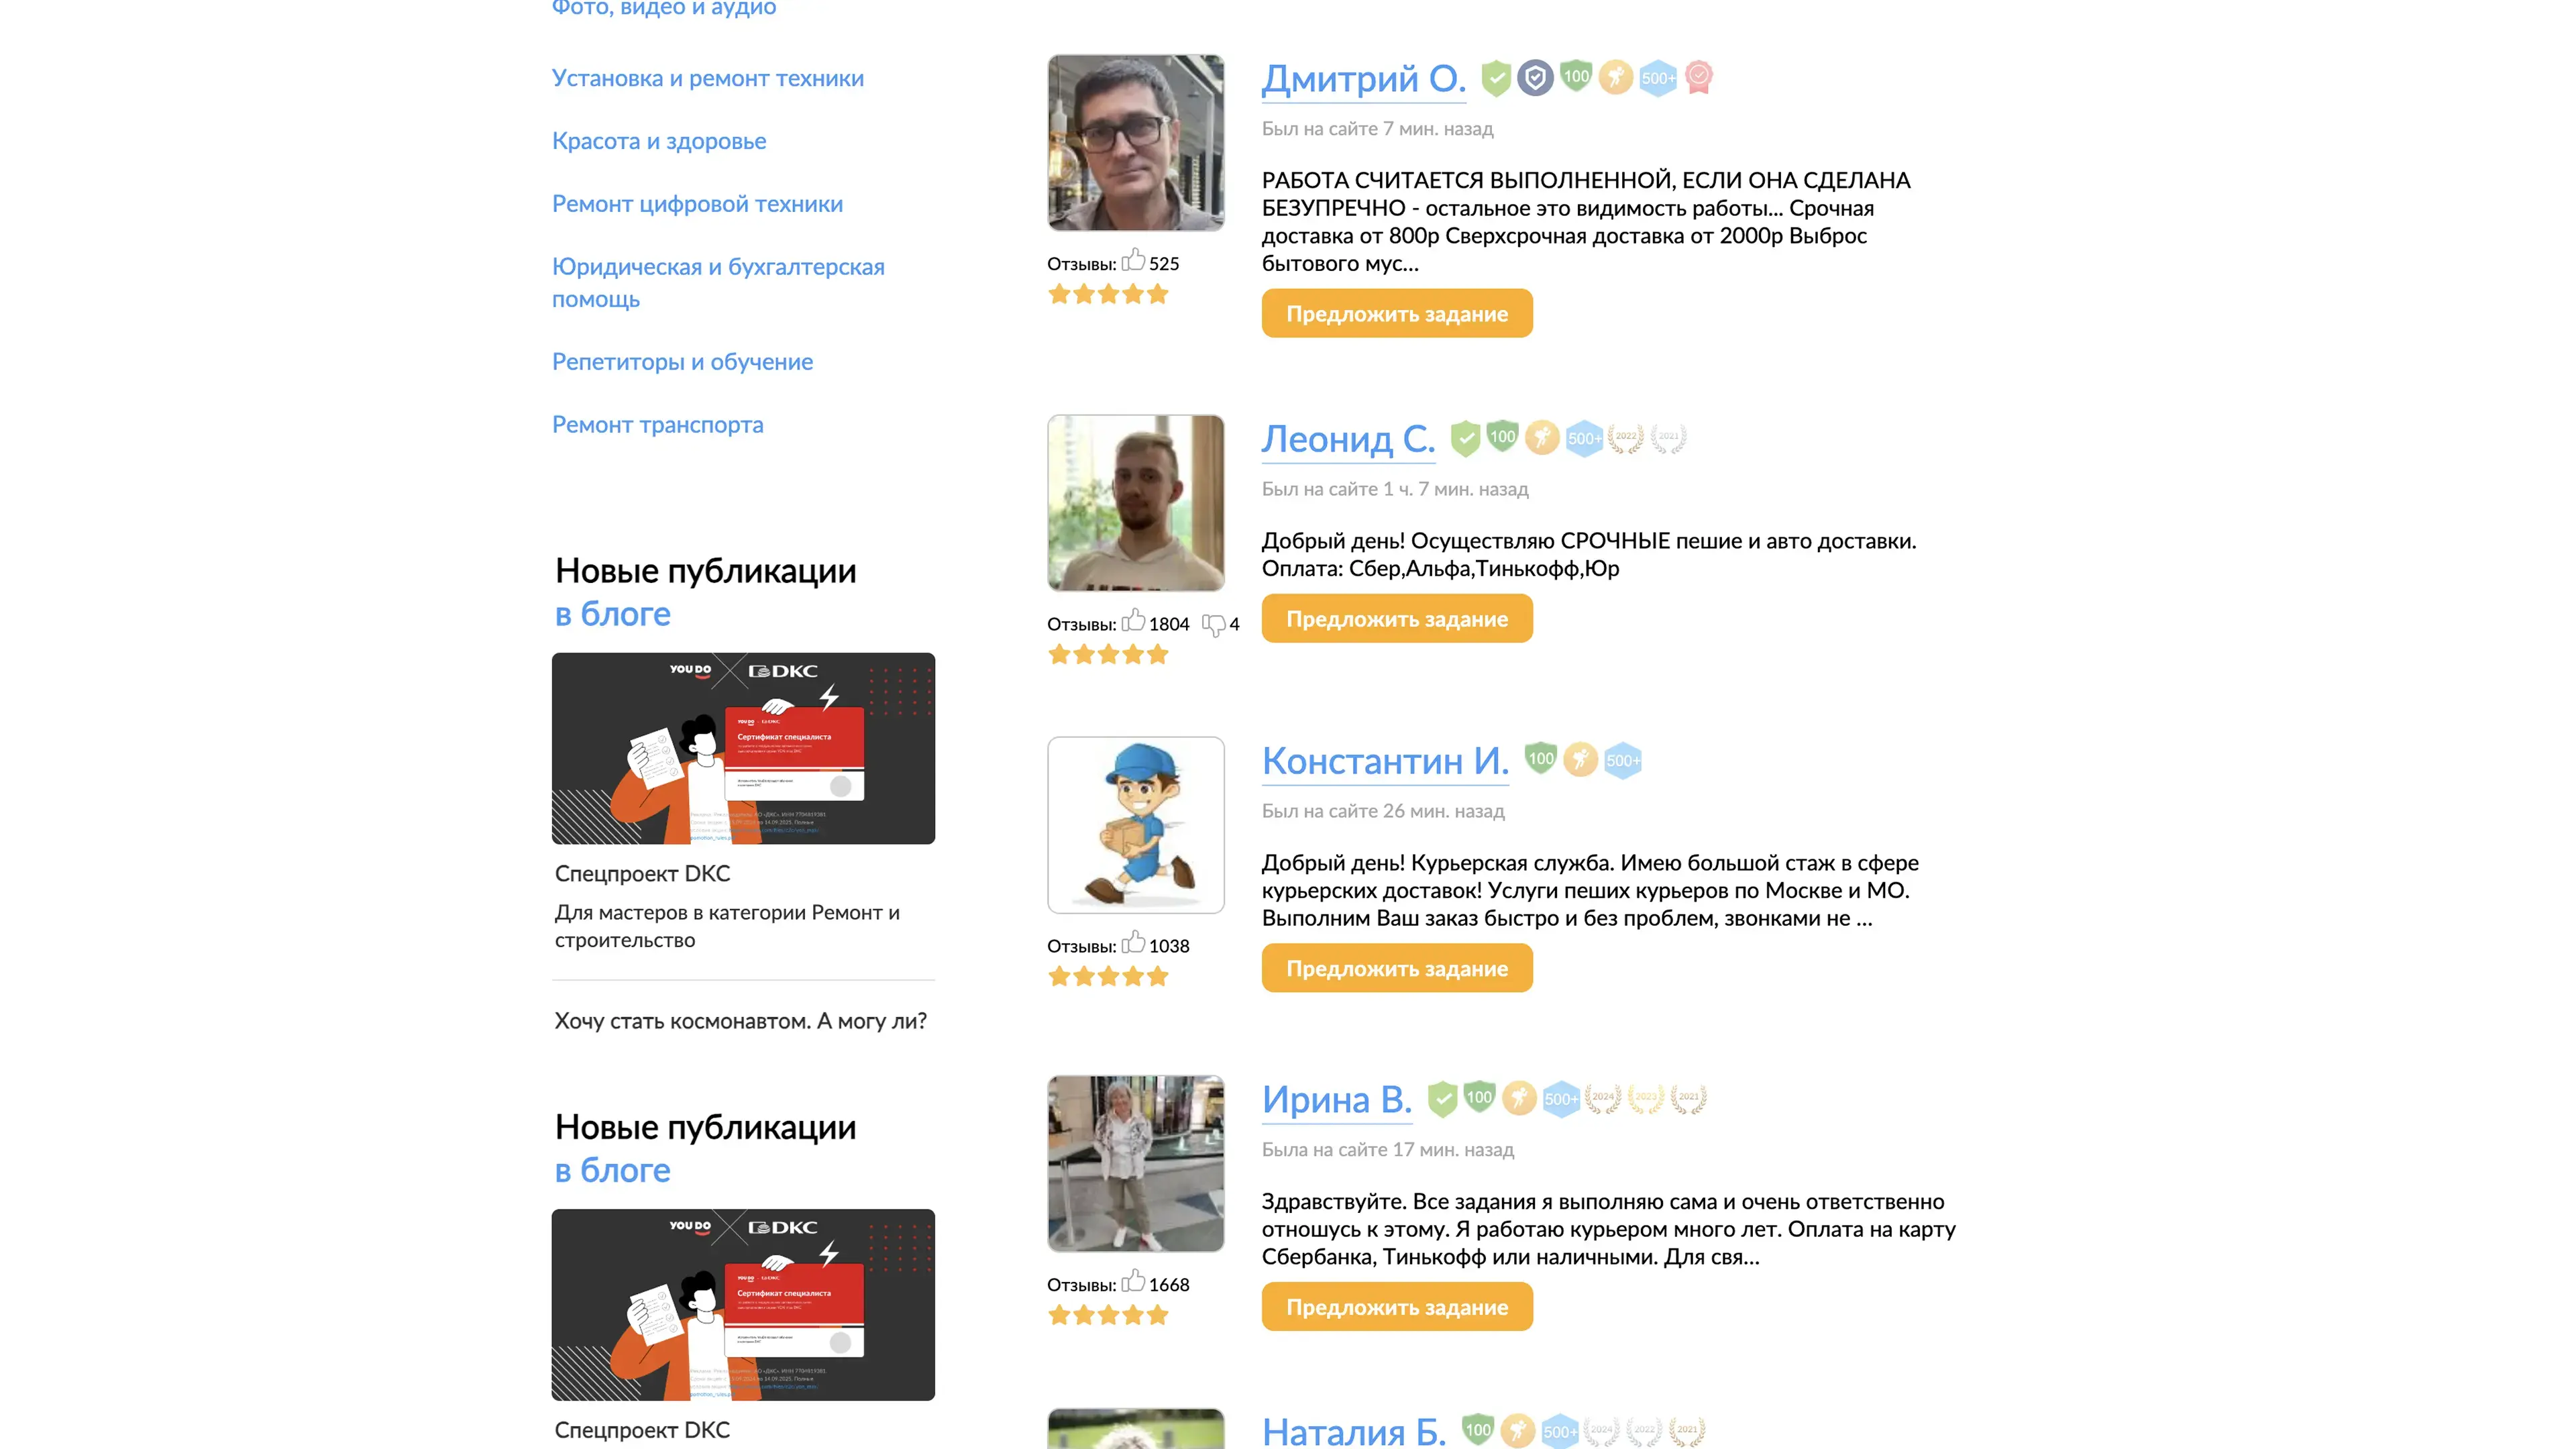Click green 100 badge by Наталия Б.
The image size is (2576, 1449).
click(x=1478, y=1430)
